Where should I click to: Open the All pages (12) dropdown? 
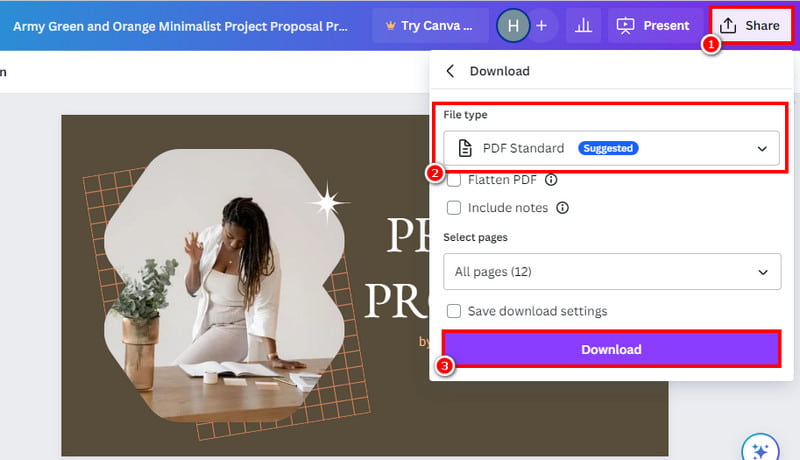[x=610, y=271]
